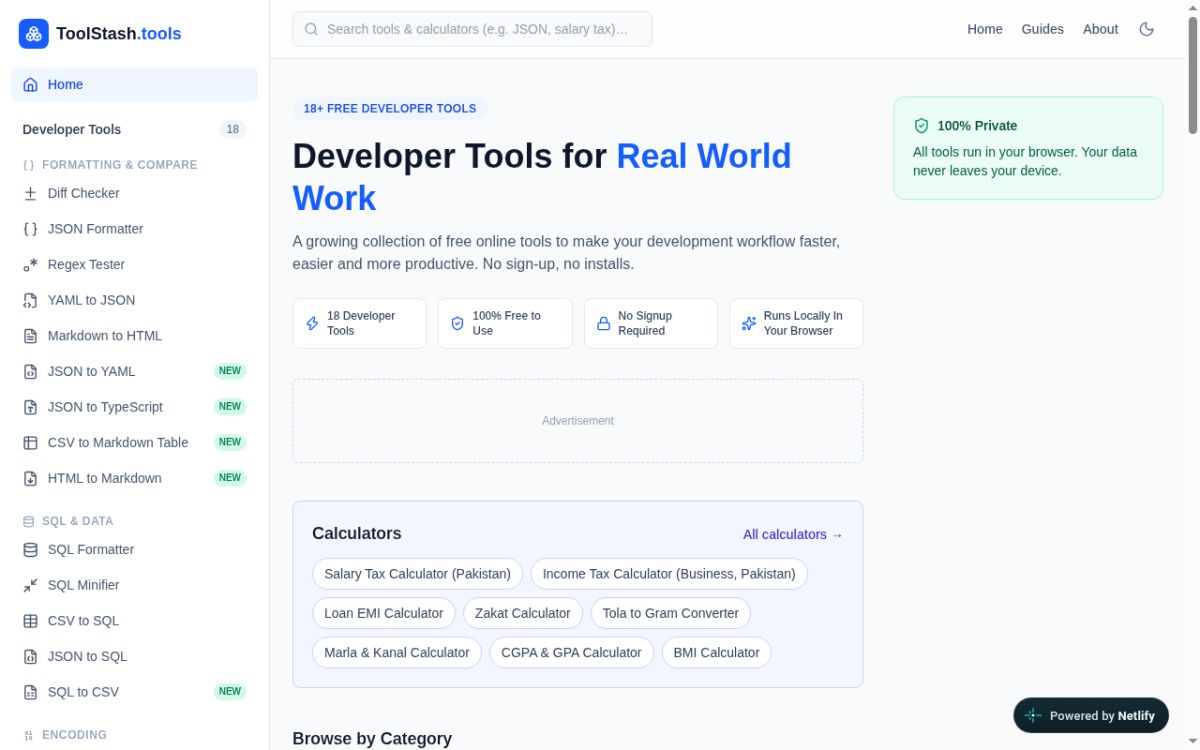Follow the All calculators link
The width and height of the screenshot is (1200, 750).
(793, 535)
